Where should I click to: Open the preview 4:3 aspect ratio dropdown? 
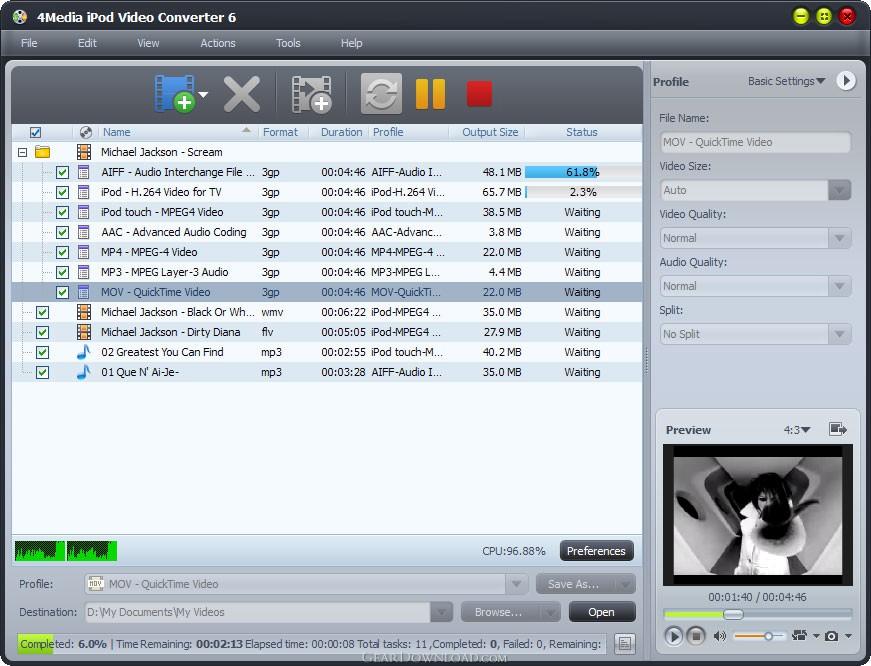797,429
